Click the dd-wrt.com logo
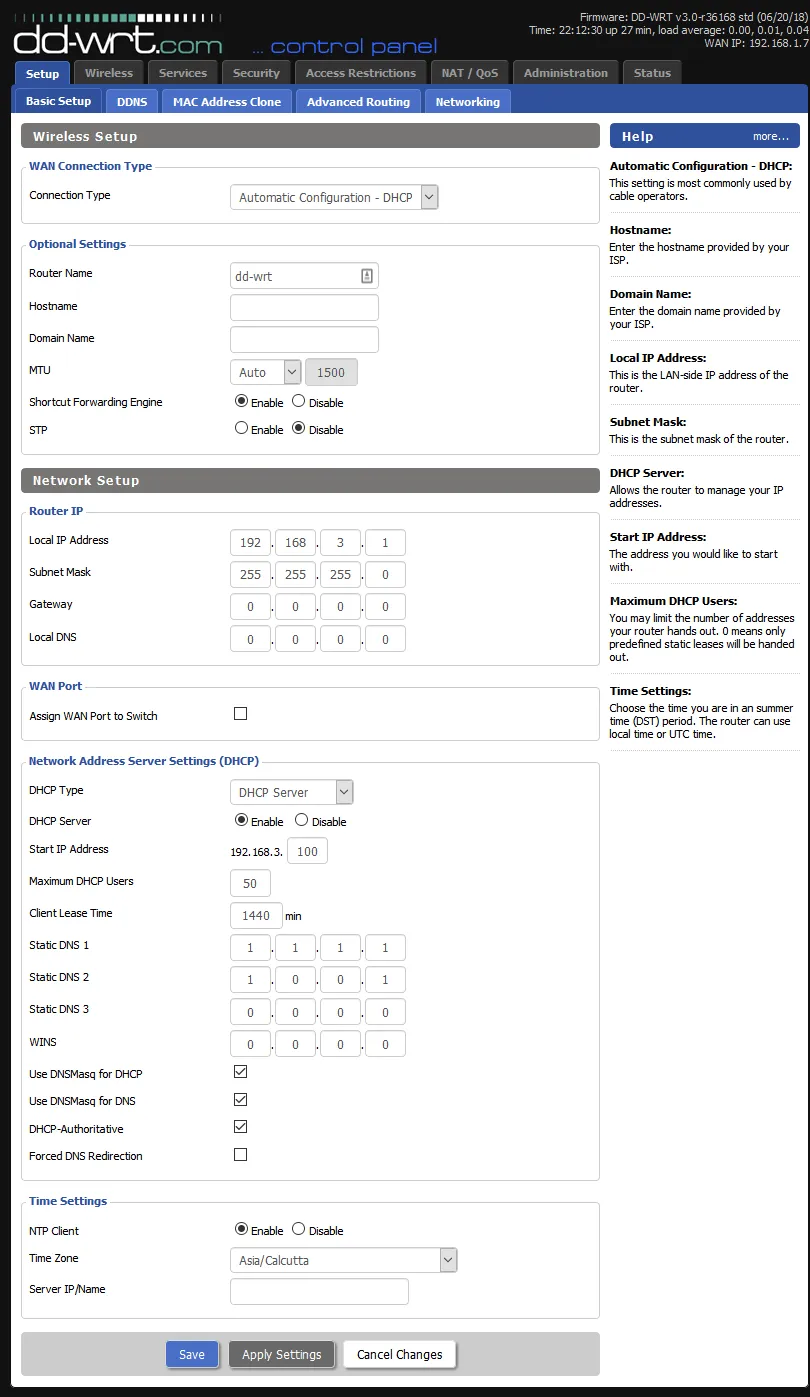 (x=117, y=37)
